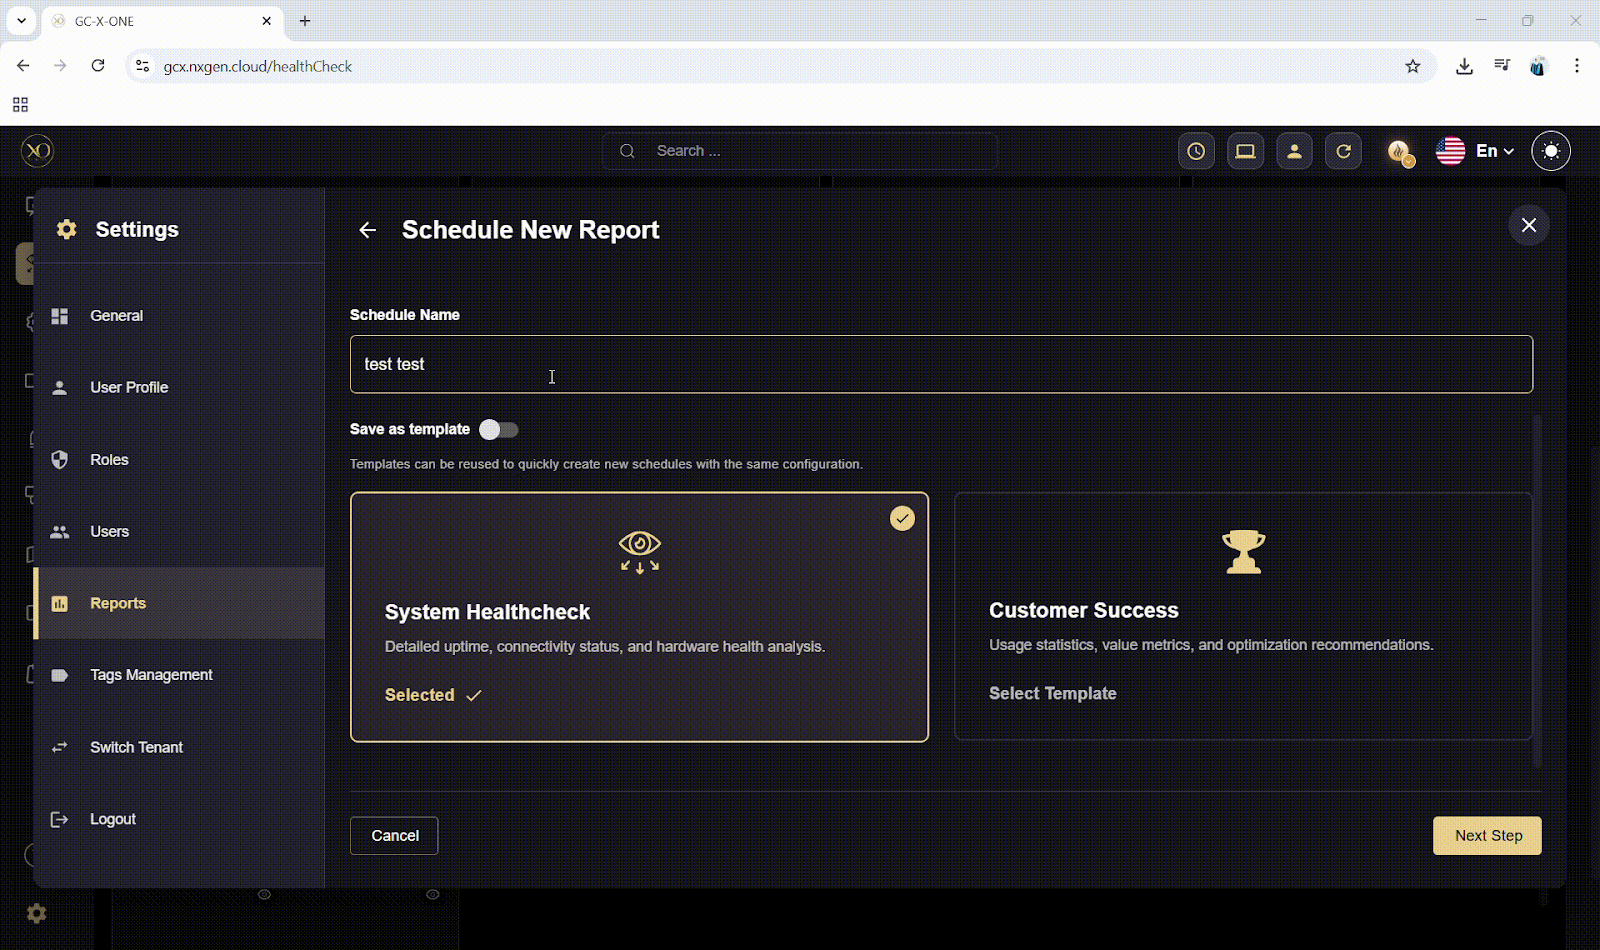Click the user account icon in header
Screen dimensions: 1600x950
1294,151
